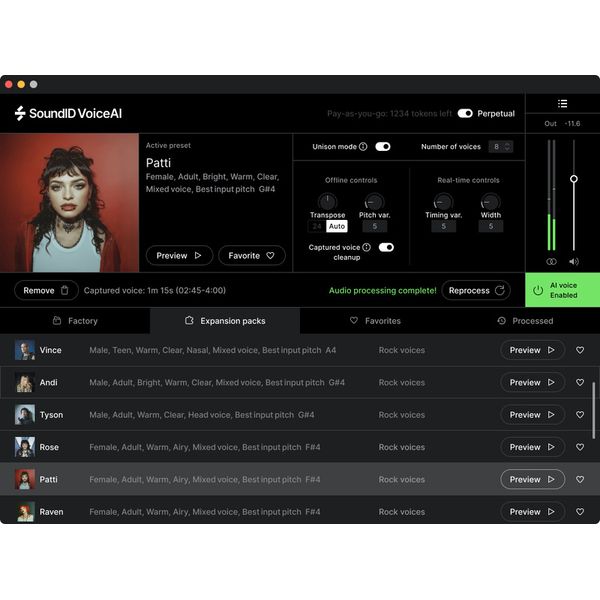The height and width of the screenshot is (600, 600).
Task: Click Tyson's 'Rock voices' pack label
Action: (402, 415)
